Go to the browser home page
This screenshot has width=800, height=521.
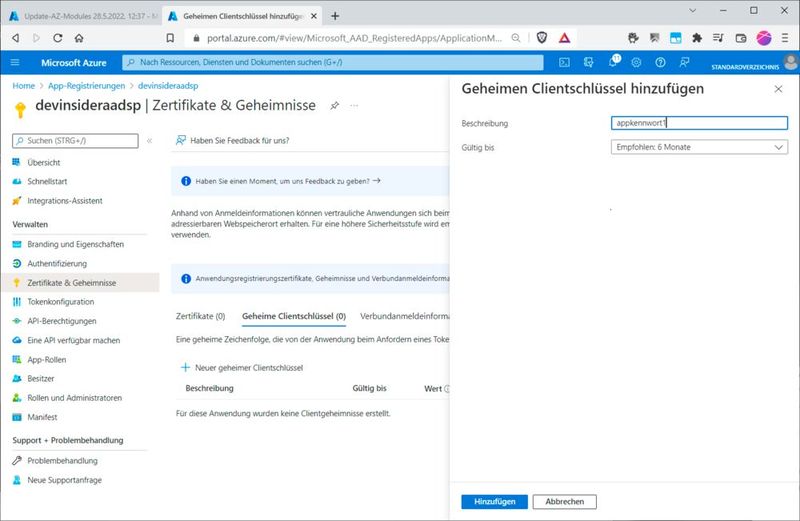tap(79, 38)
